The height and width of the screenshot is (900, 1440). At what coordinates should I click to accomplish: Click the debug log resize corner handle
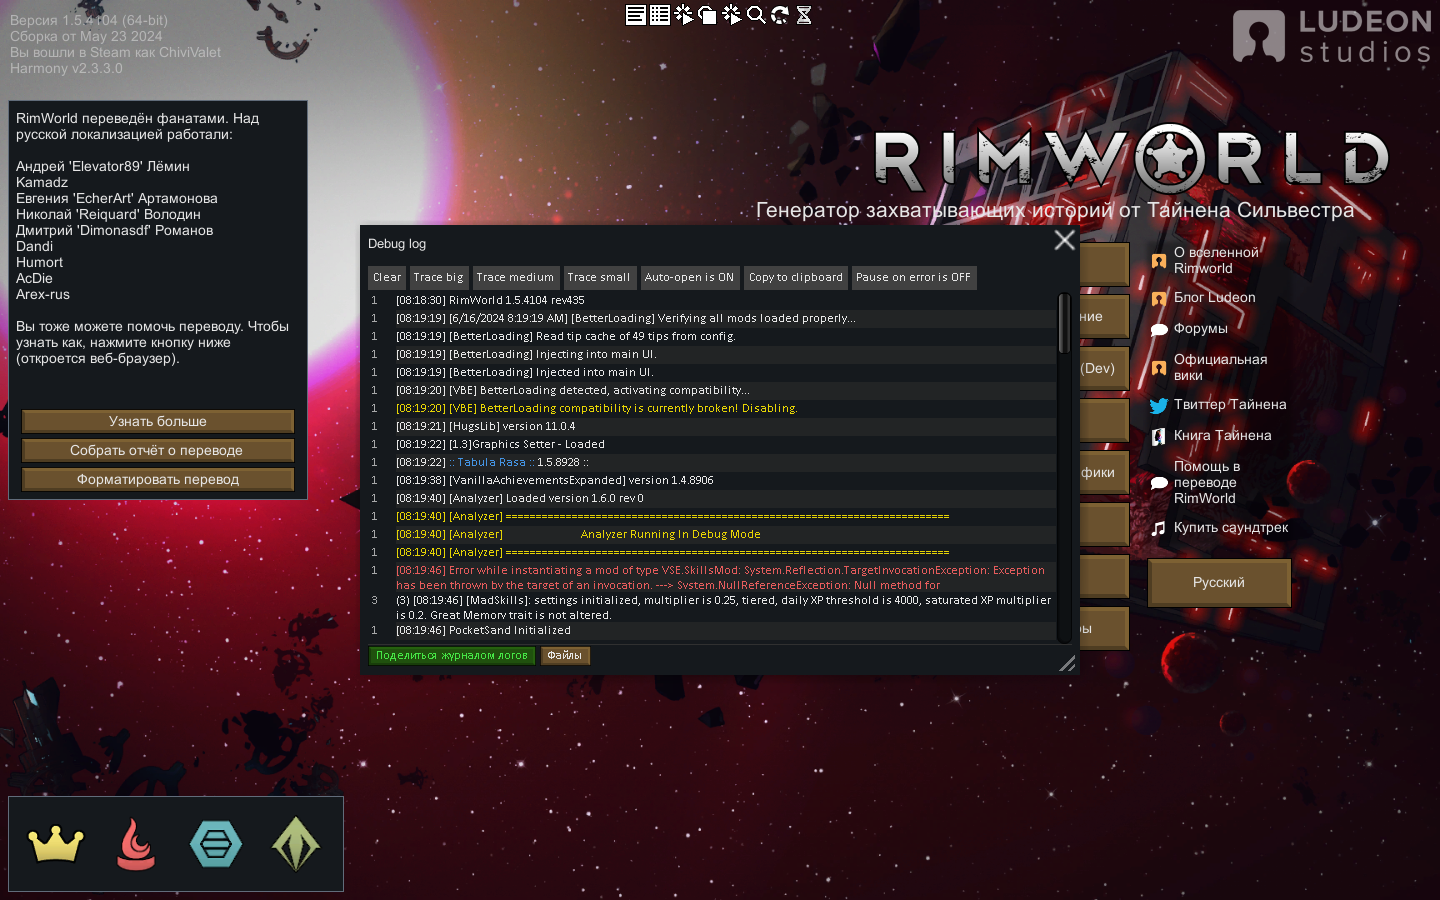pos(1067,663)
